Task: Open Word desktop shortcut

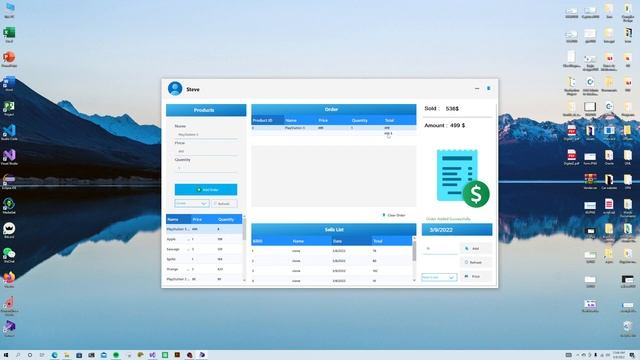Action: tap(9, 84)
